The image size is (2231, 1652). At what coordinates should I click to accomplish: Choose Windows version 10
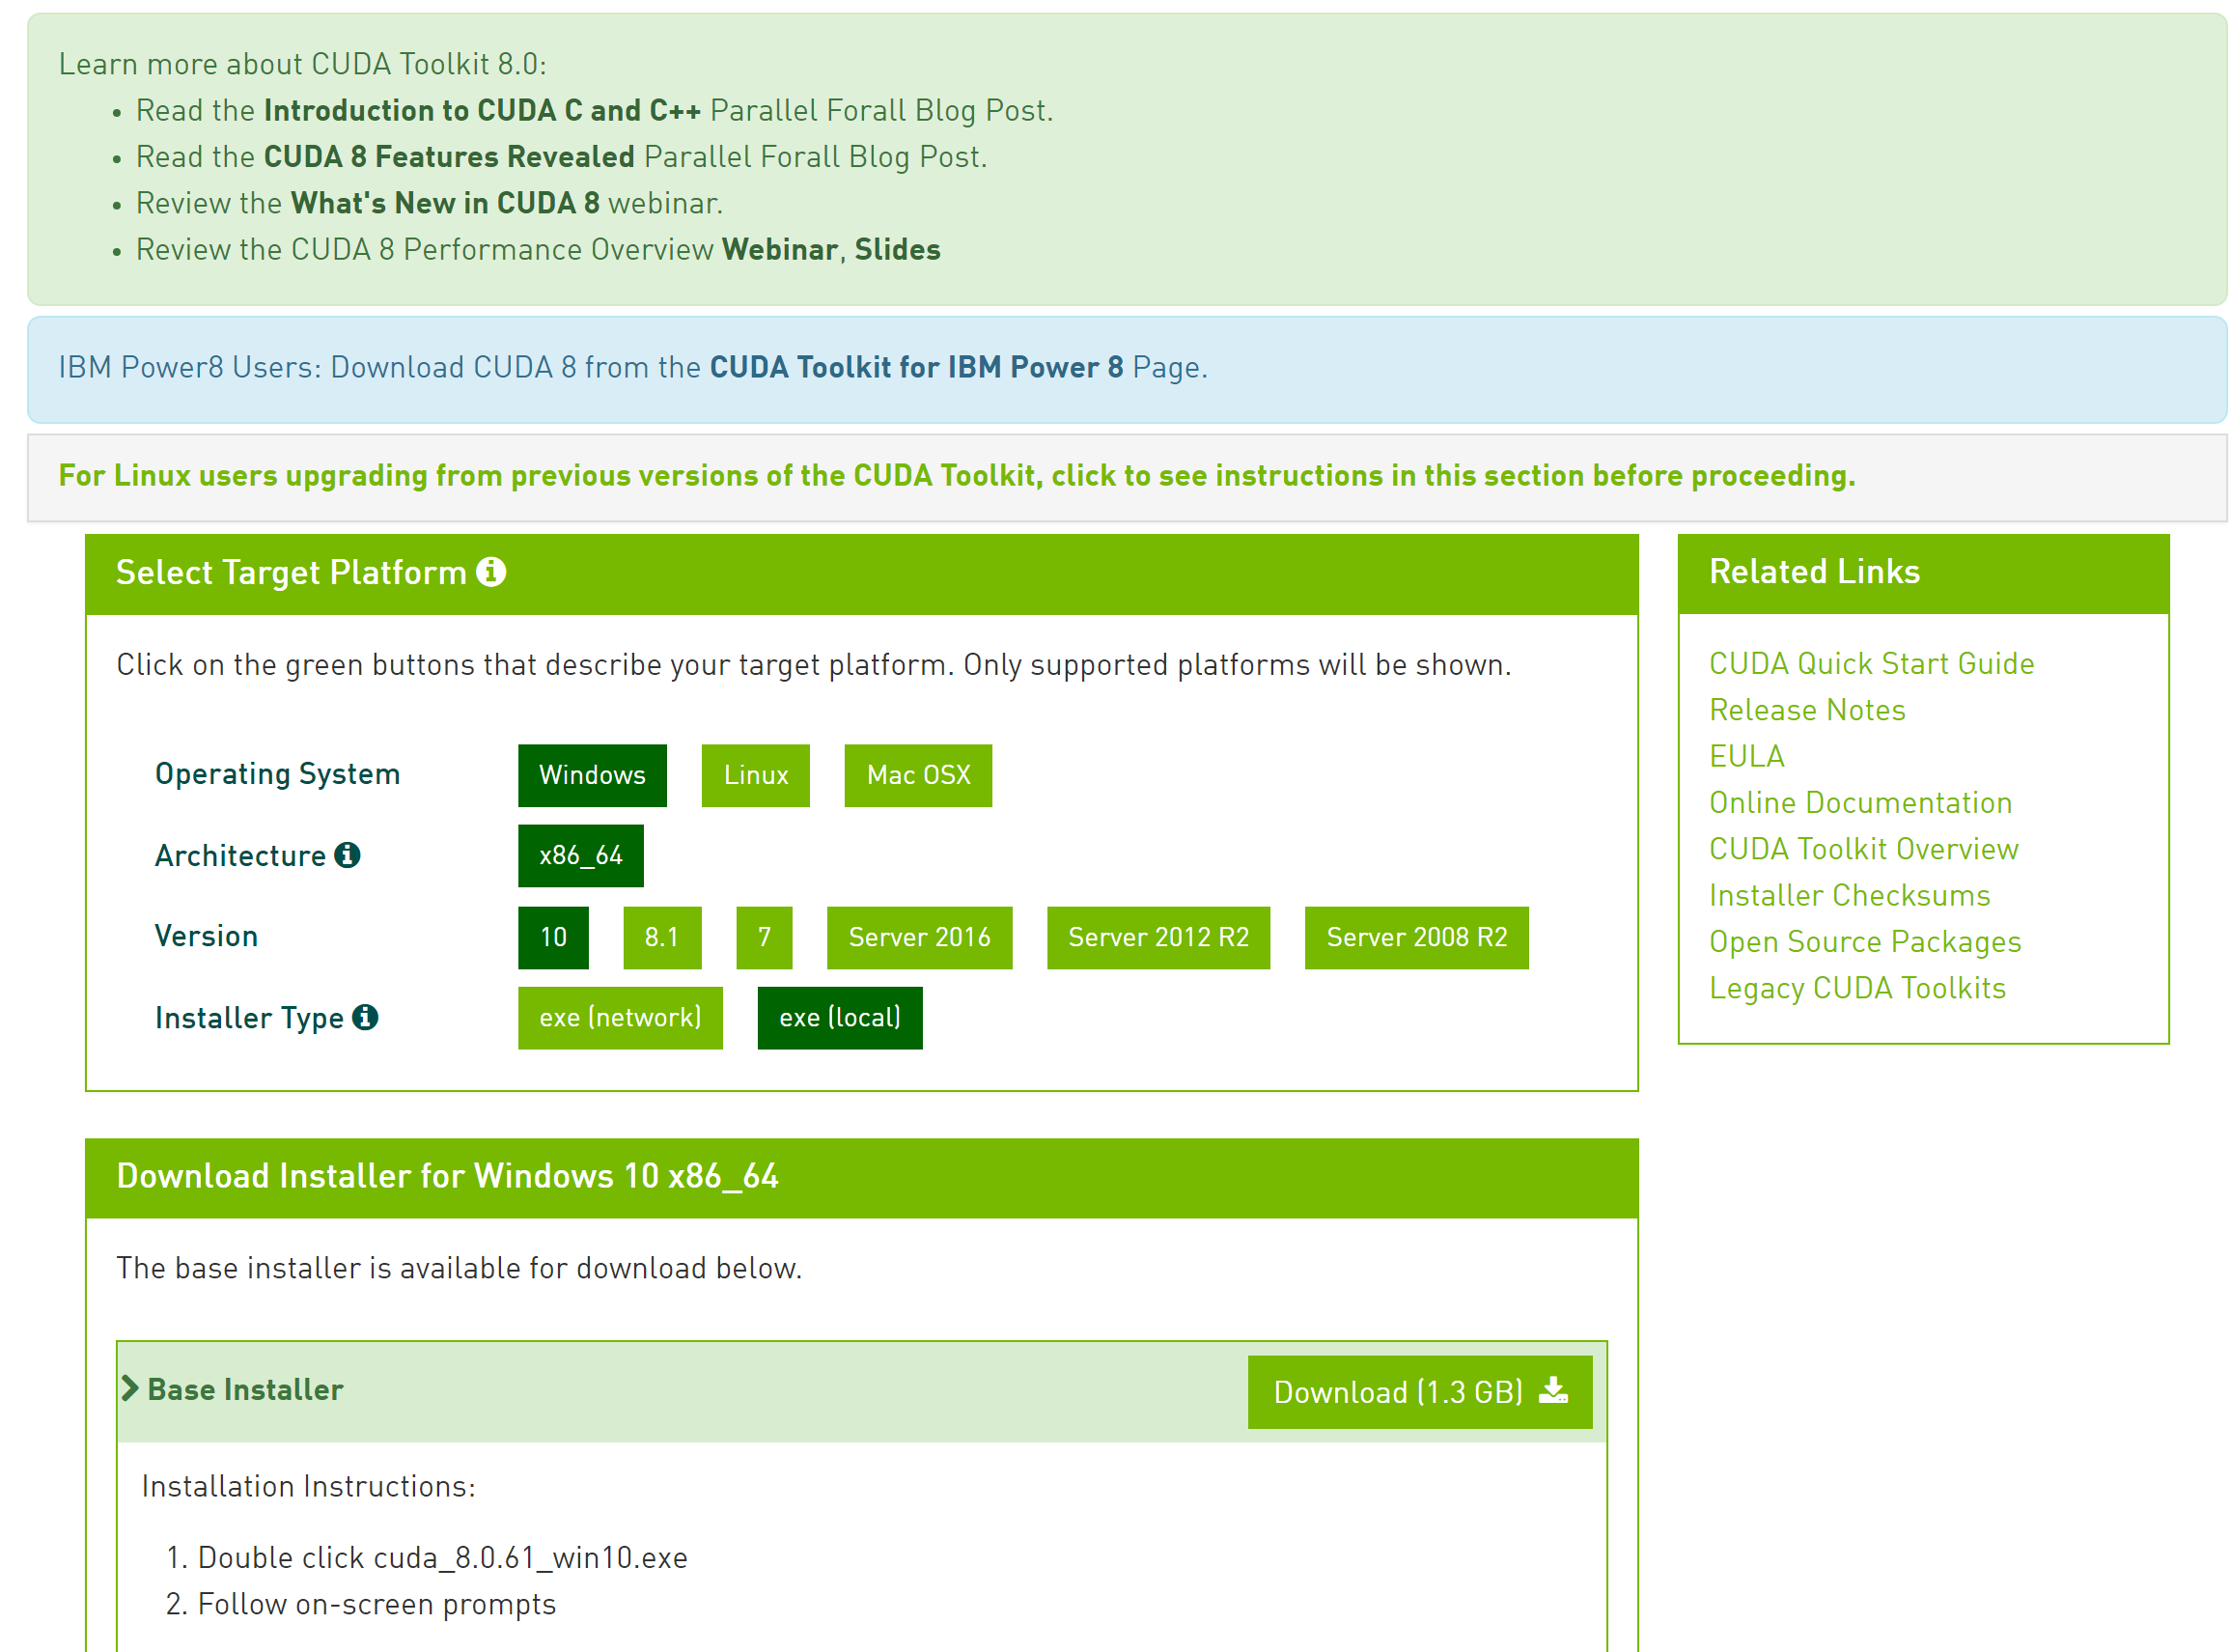553,937
